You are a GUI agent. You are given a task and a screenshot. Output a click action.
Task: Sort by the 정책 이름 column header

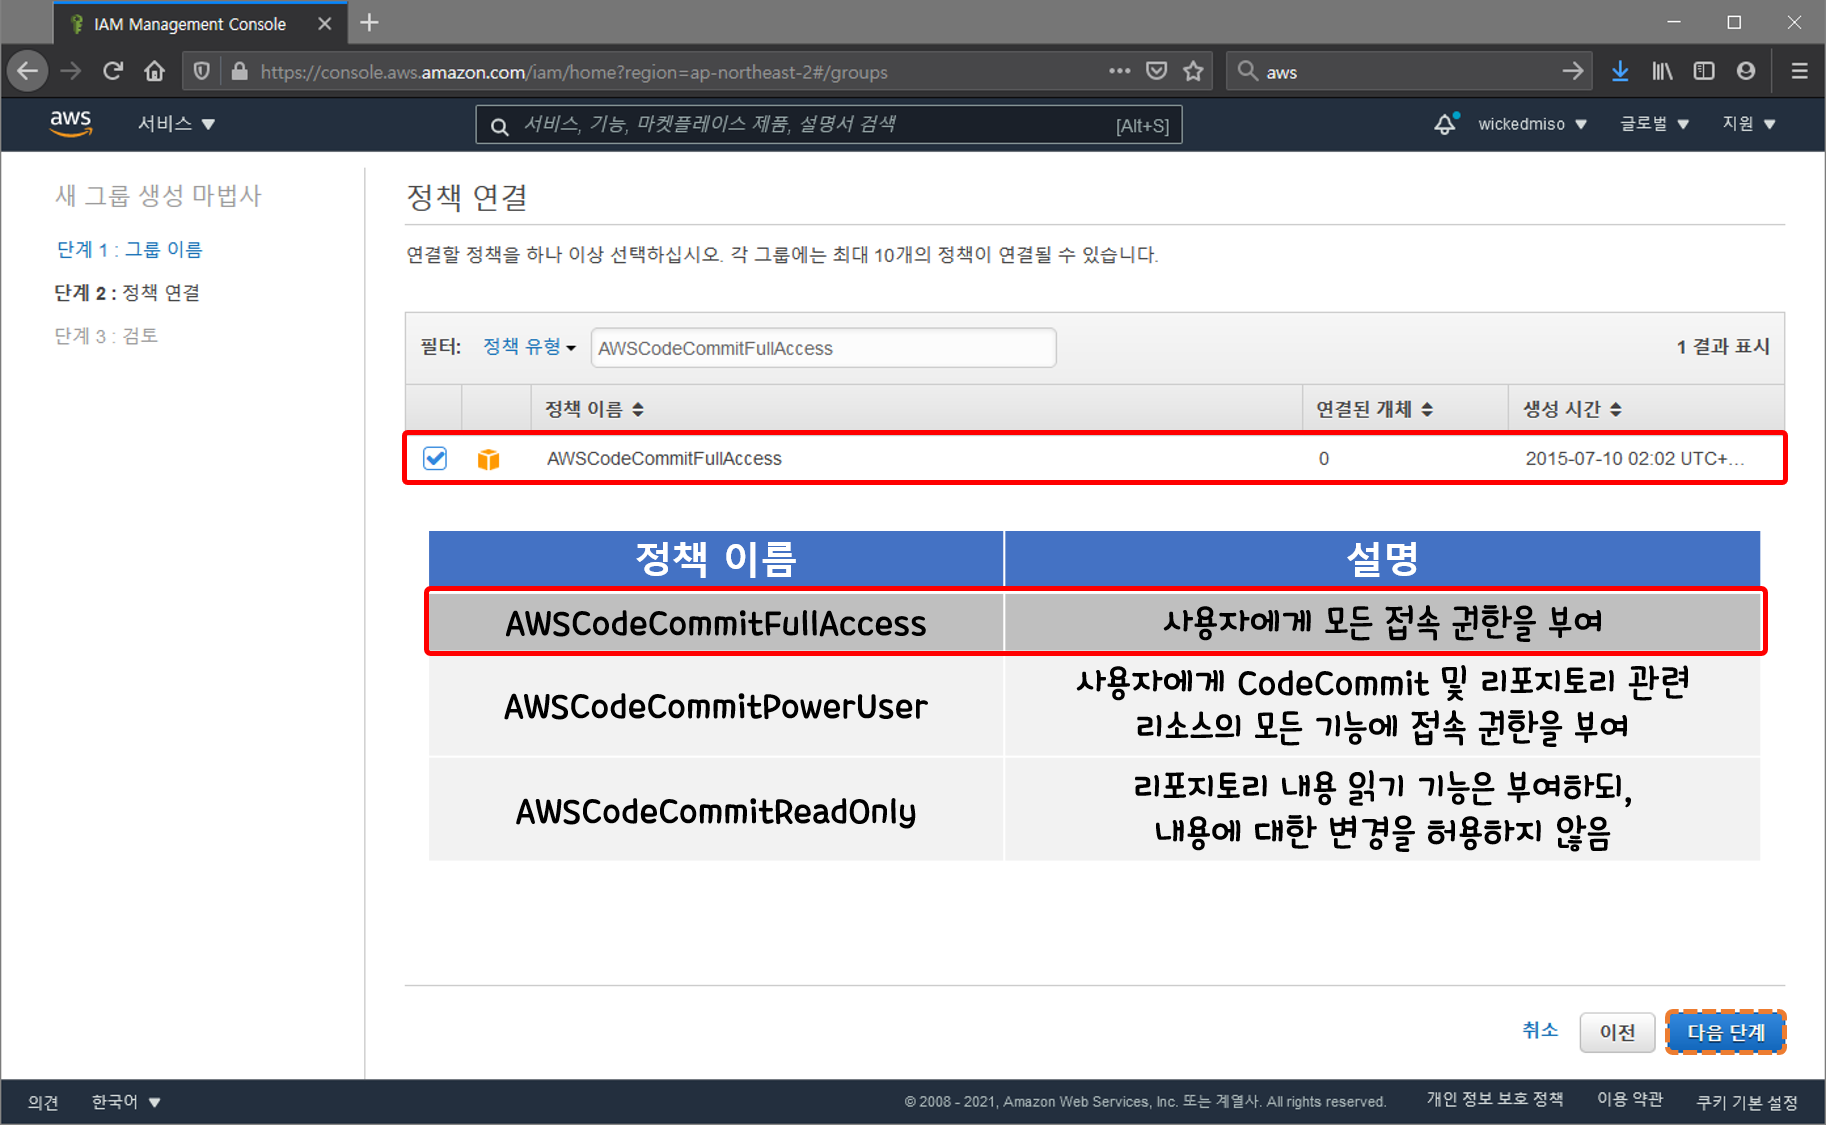coord(594,409)
